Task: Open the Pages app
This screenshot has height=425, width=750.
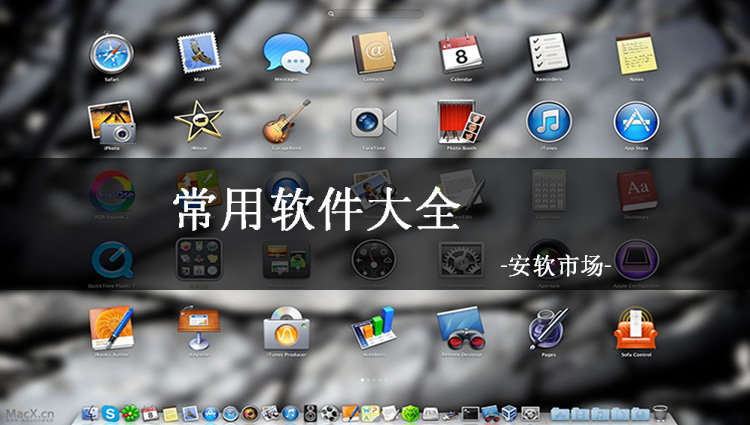Action: coord(549,329)
